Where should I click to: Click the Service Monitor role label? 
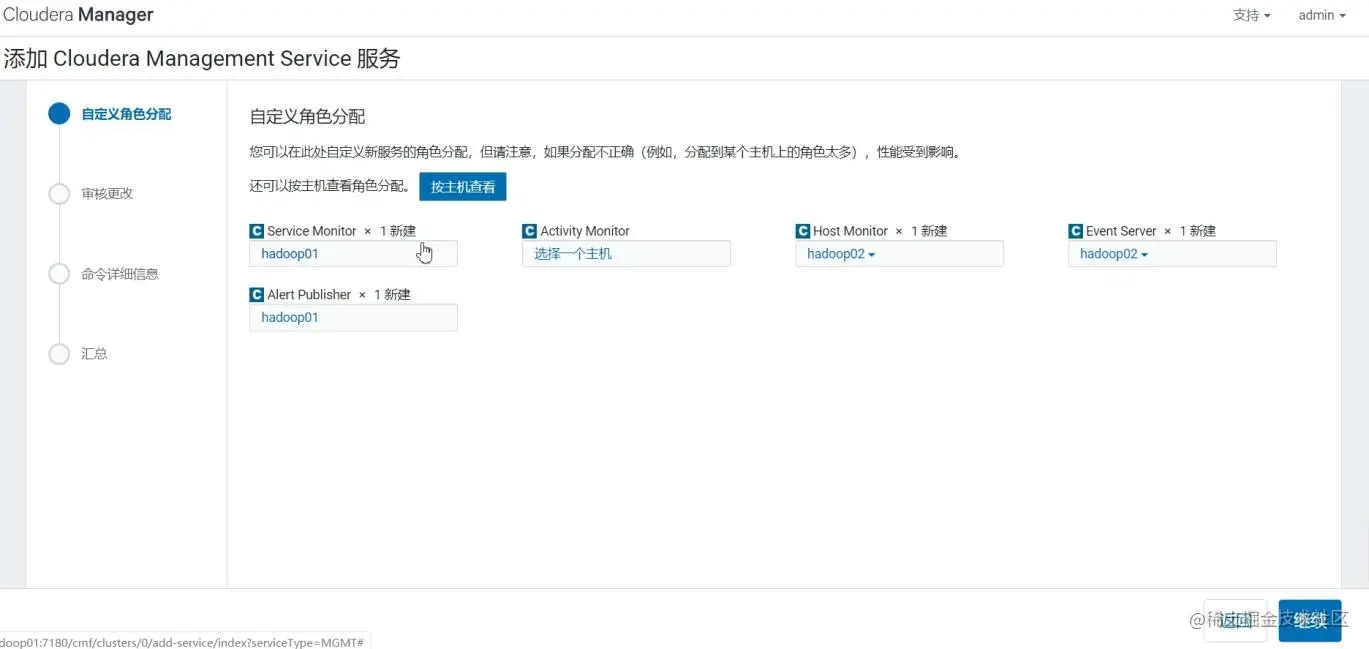(312, 231)
